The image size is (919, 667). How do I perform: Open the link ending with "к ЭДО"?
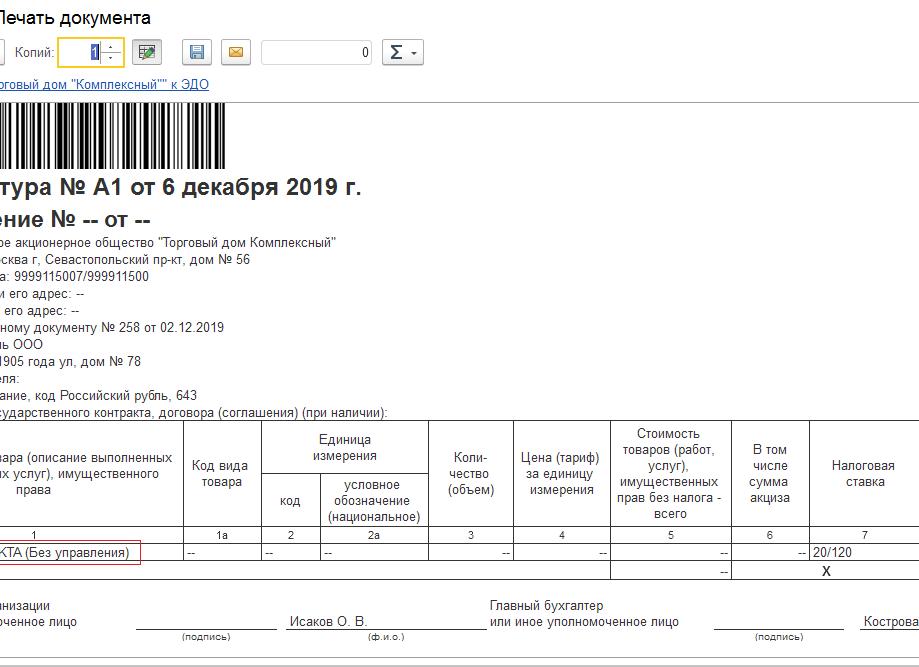[x=104, y=84]
